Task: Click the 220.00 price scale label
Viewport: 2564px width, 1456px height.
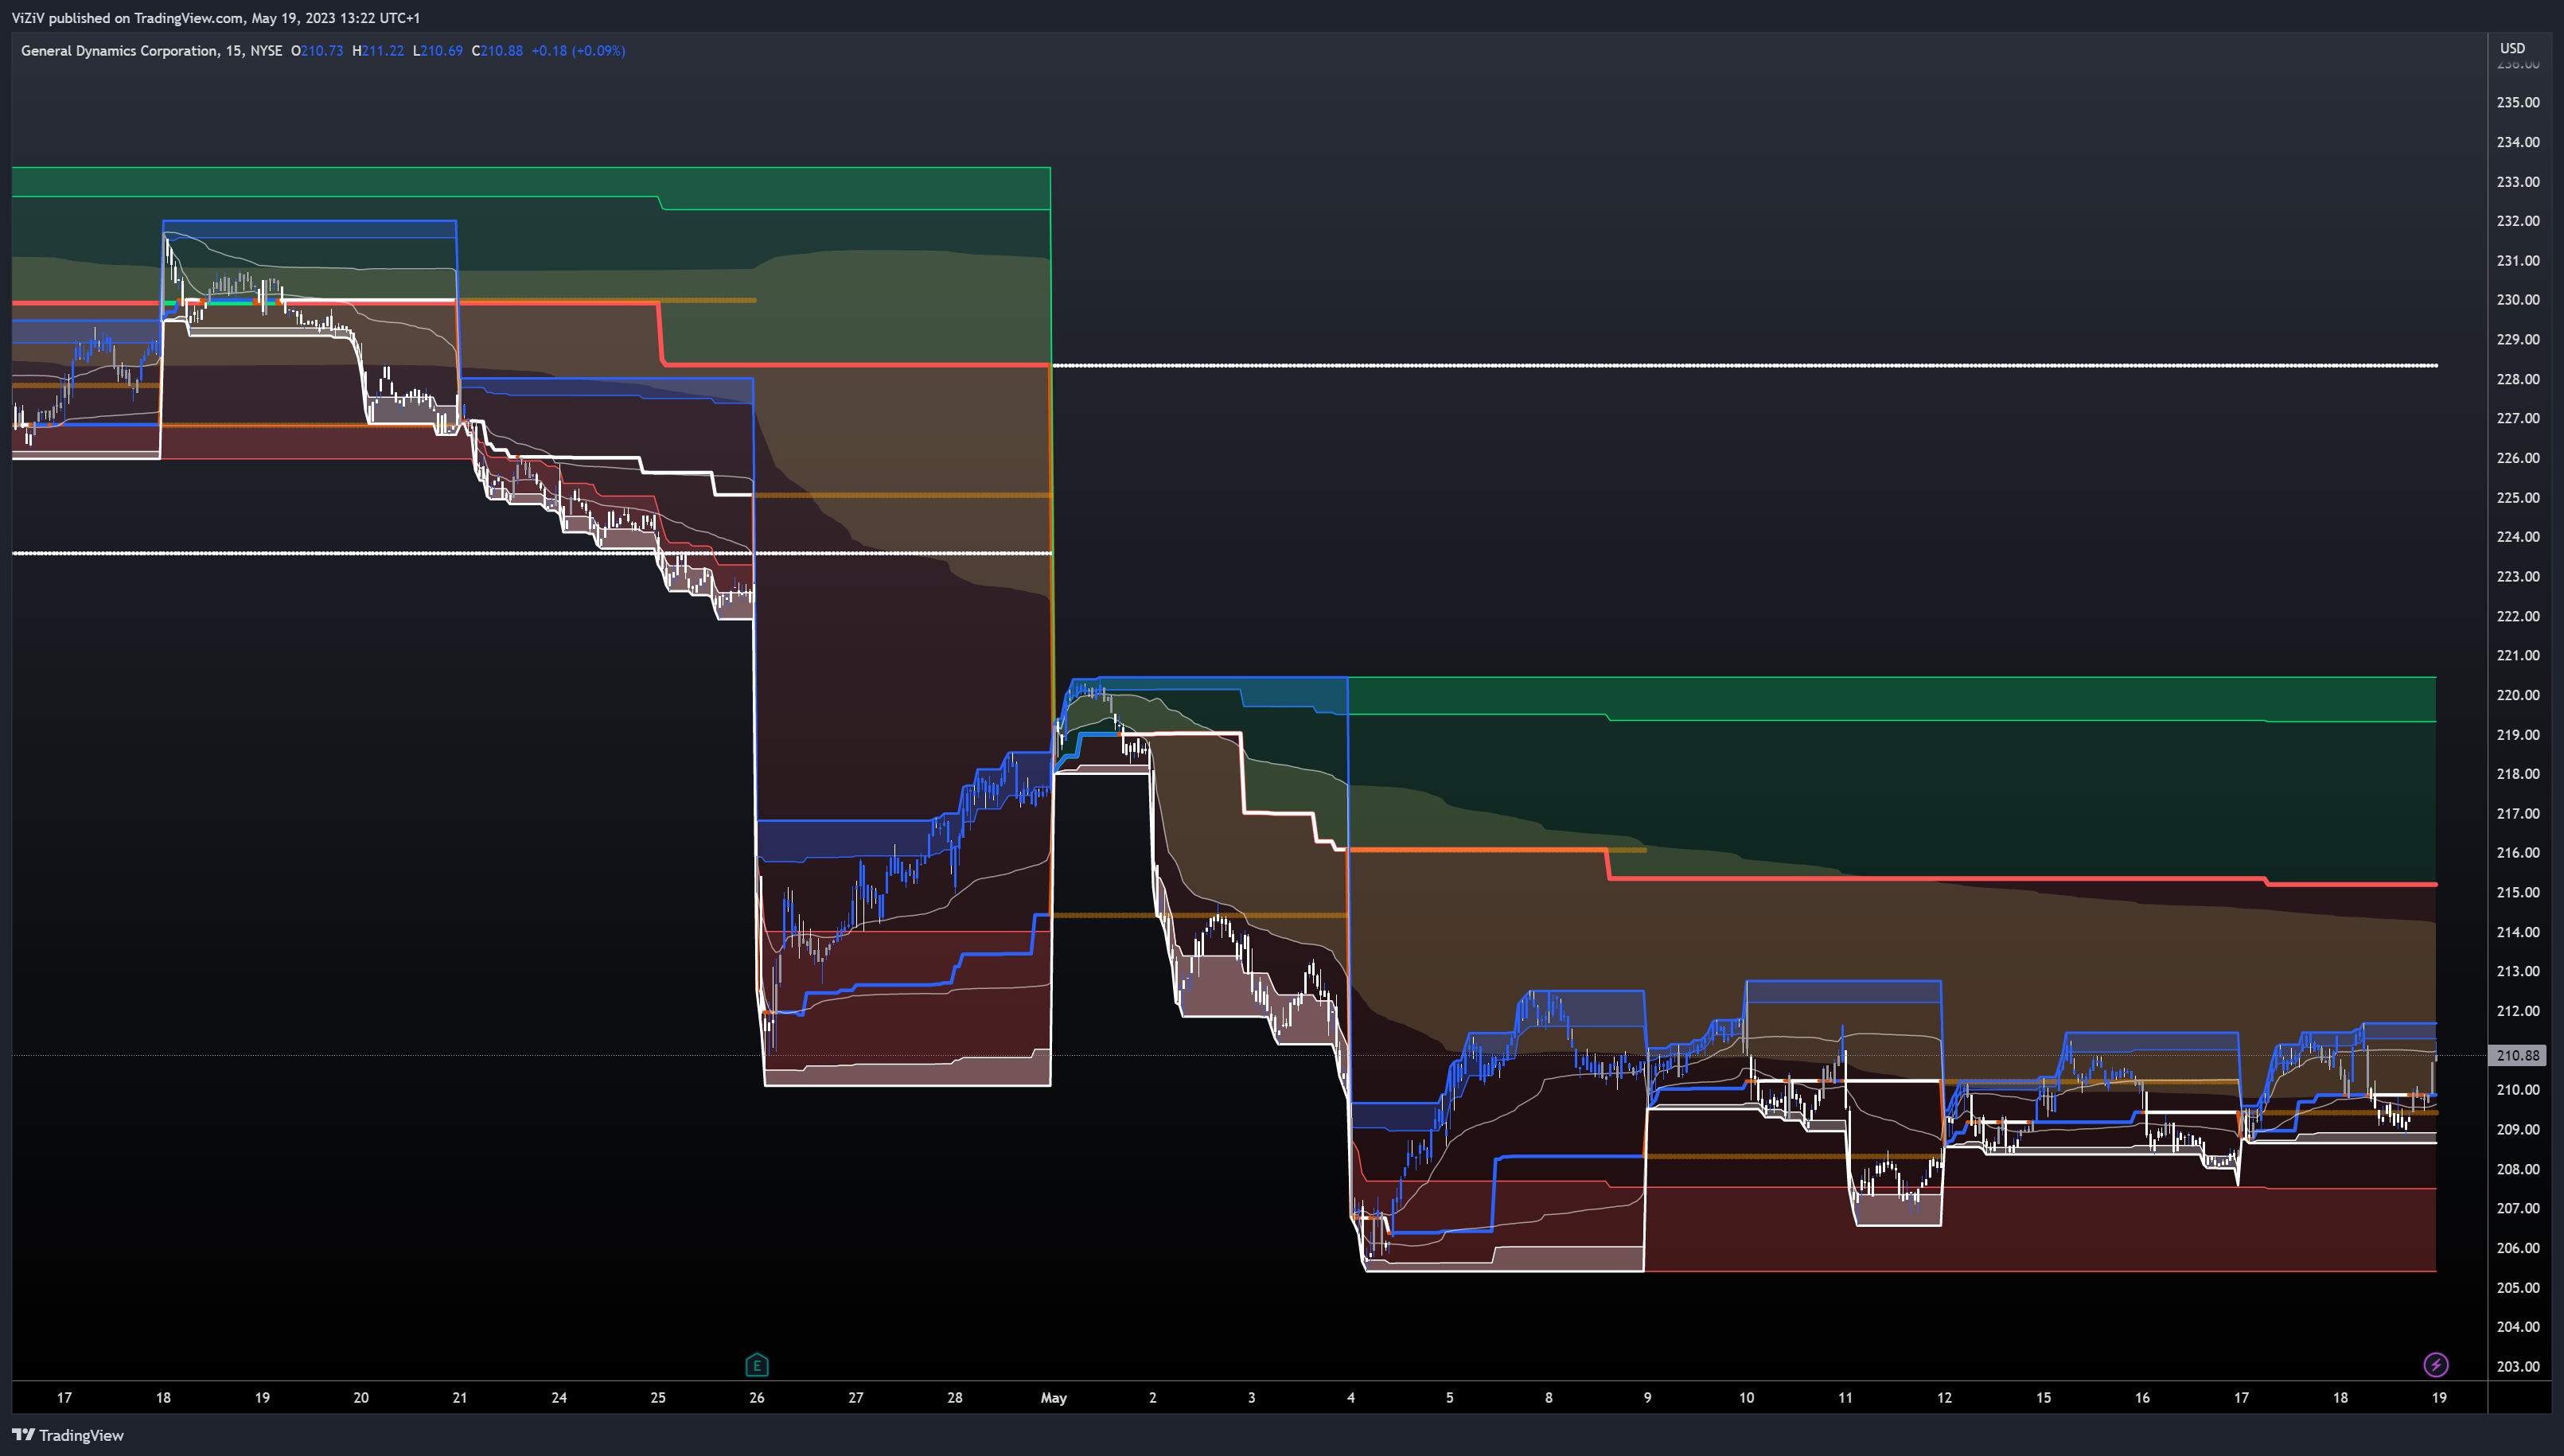Action: [x=2518, y=695]
